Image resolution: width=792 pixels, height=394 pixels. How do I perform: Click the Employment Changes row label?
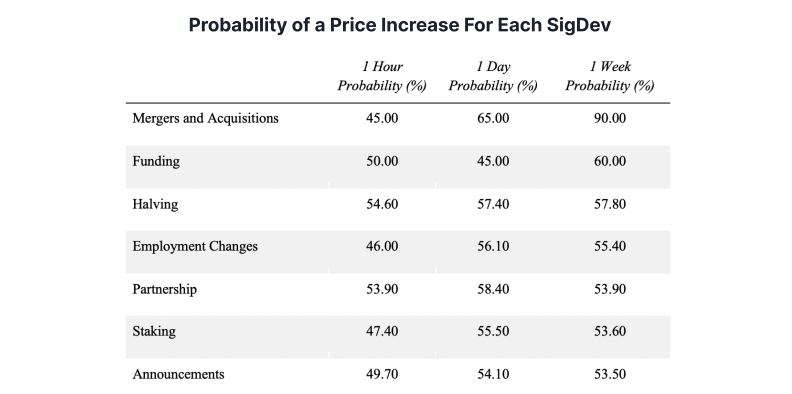pyautogui.click(x=195, y=247)
